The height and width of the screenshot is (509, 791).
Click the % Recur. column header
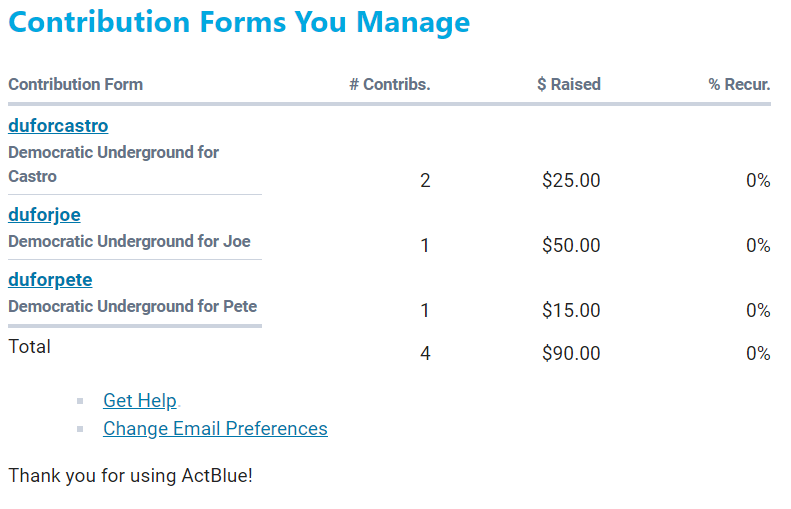pos(739,85)
